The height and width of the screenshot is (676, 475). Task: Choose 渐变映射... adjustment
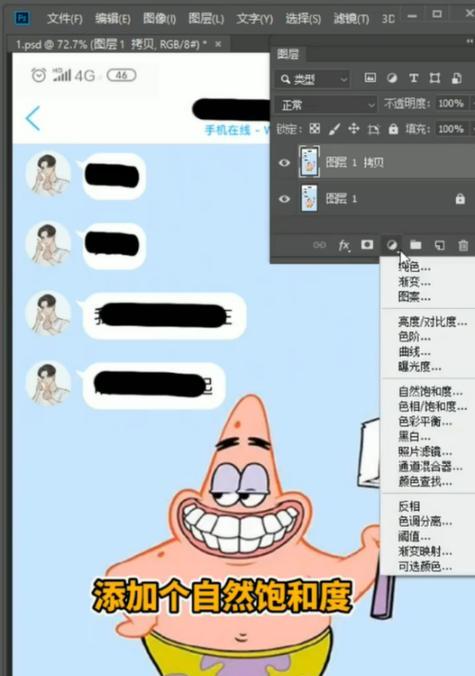(x=425, y=551)
